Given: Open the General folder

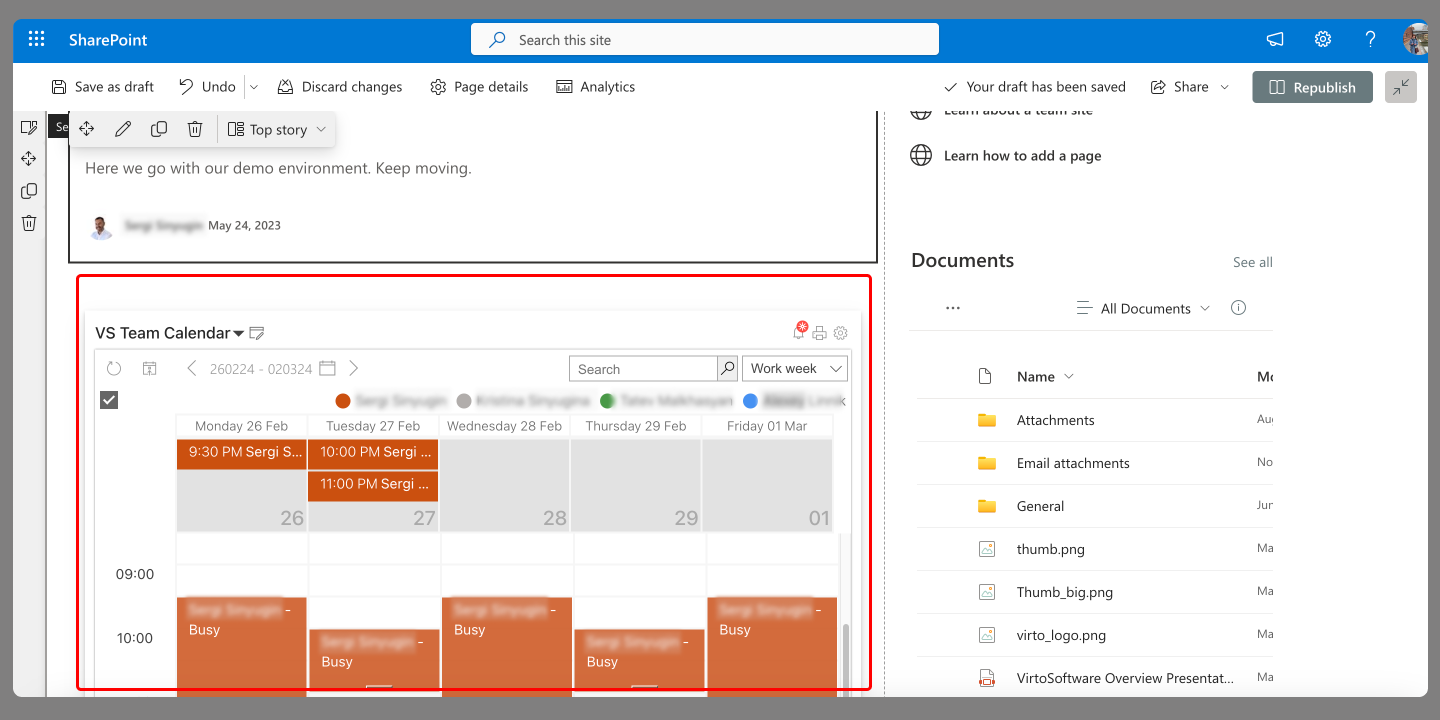Looking at the screenshot, I should click(x=1040, y=506).
